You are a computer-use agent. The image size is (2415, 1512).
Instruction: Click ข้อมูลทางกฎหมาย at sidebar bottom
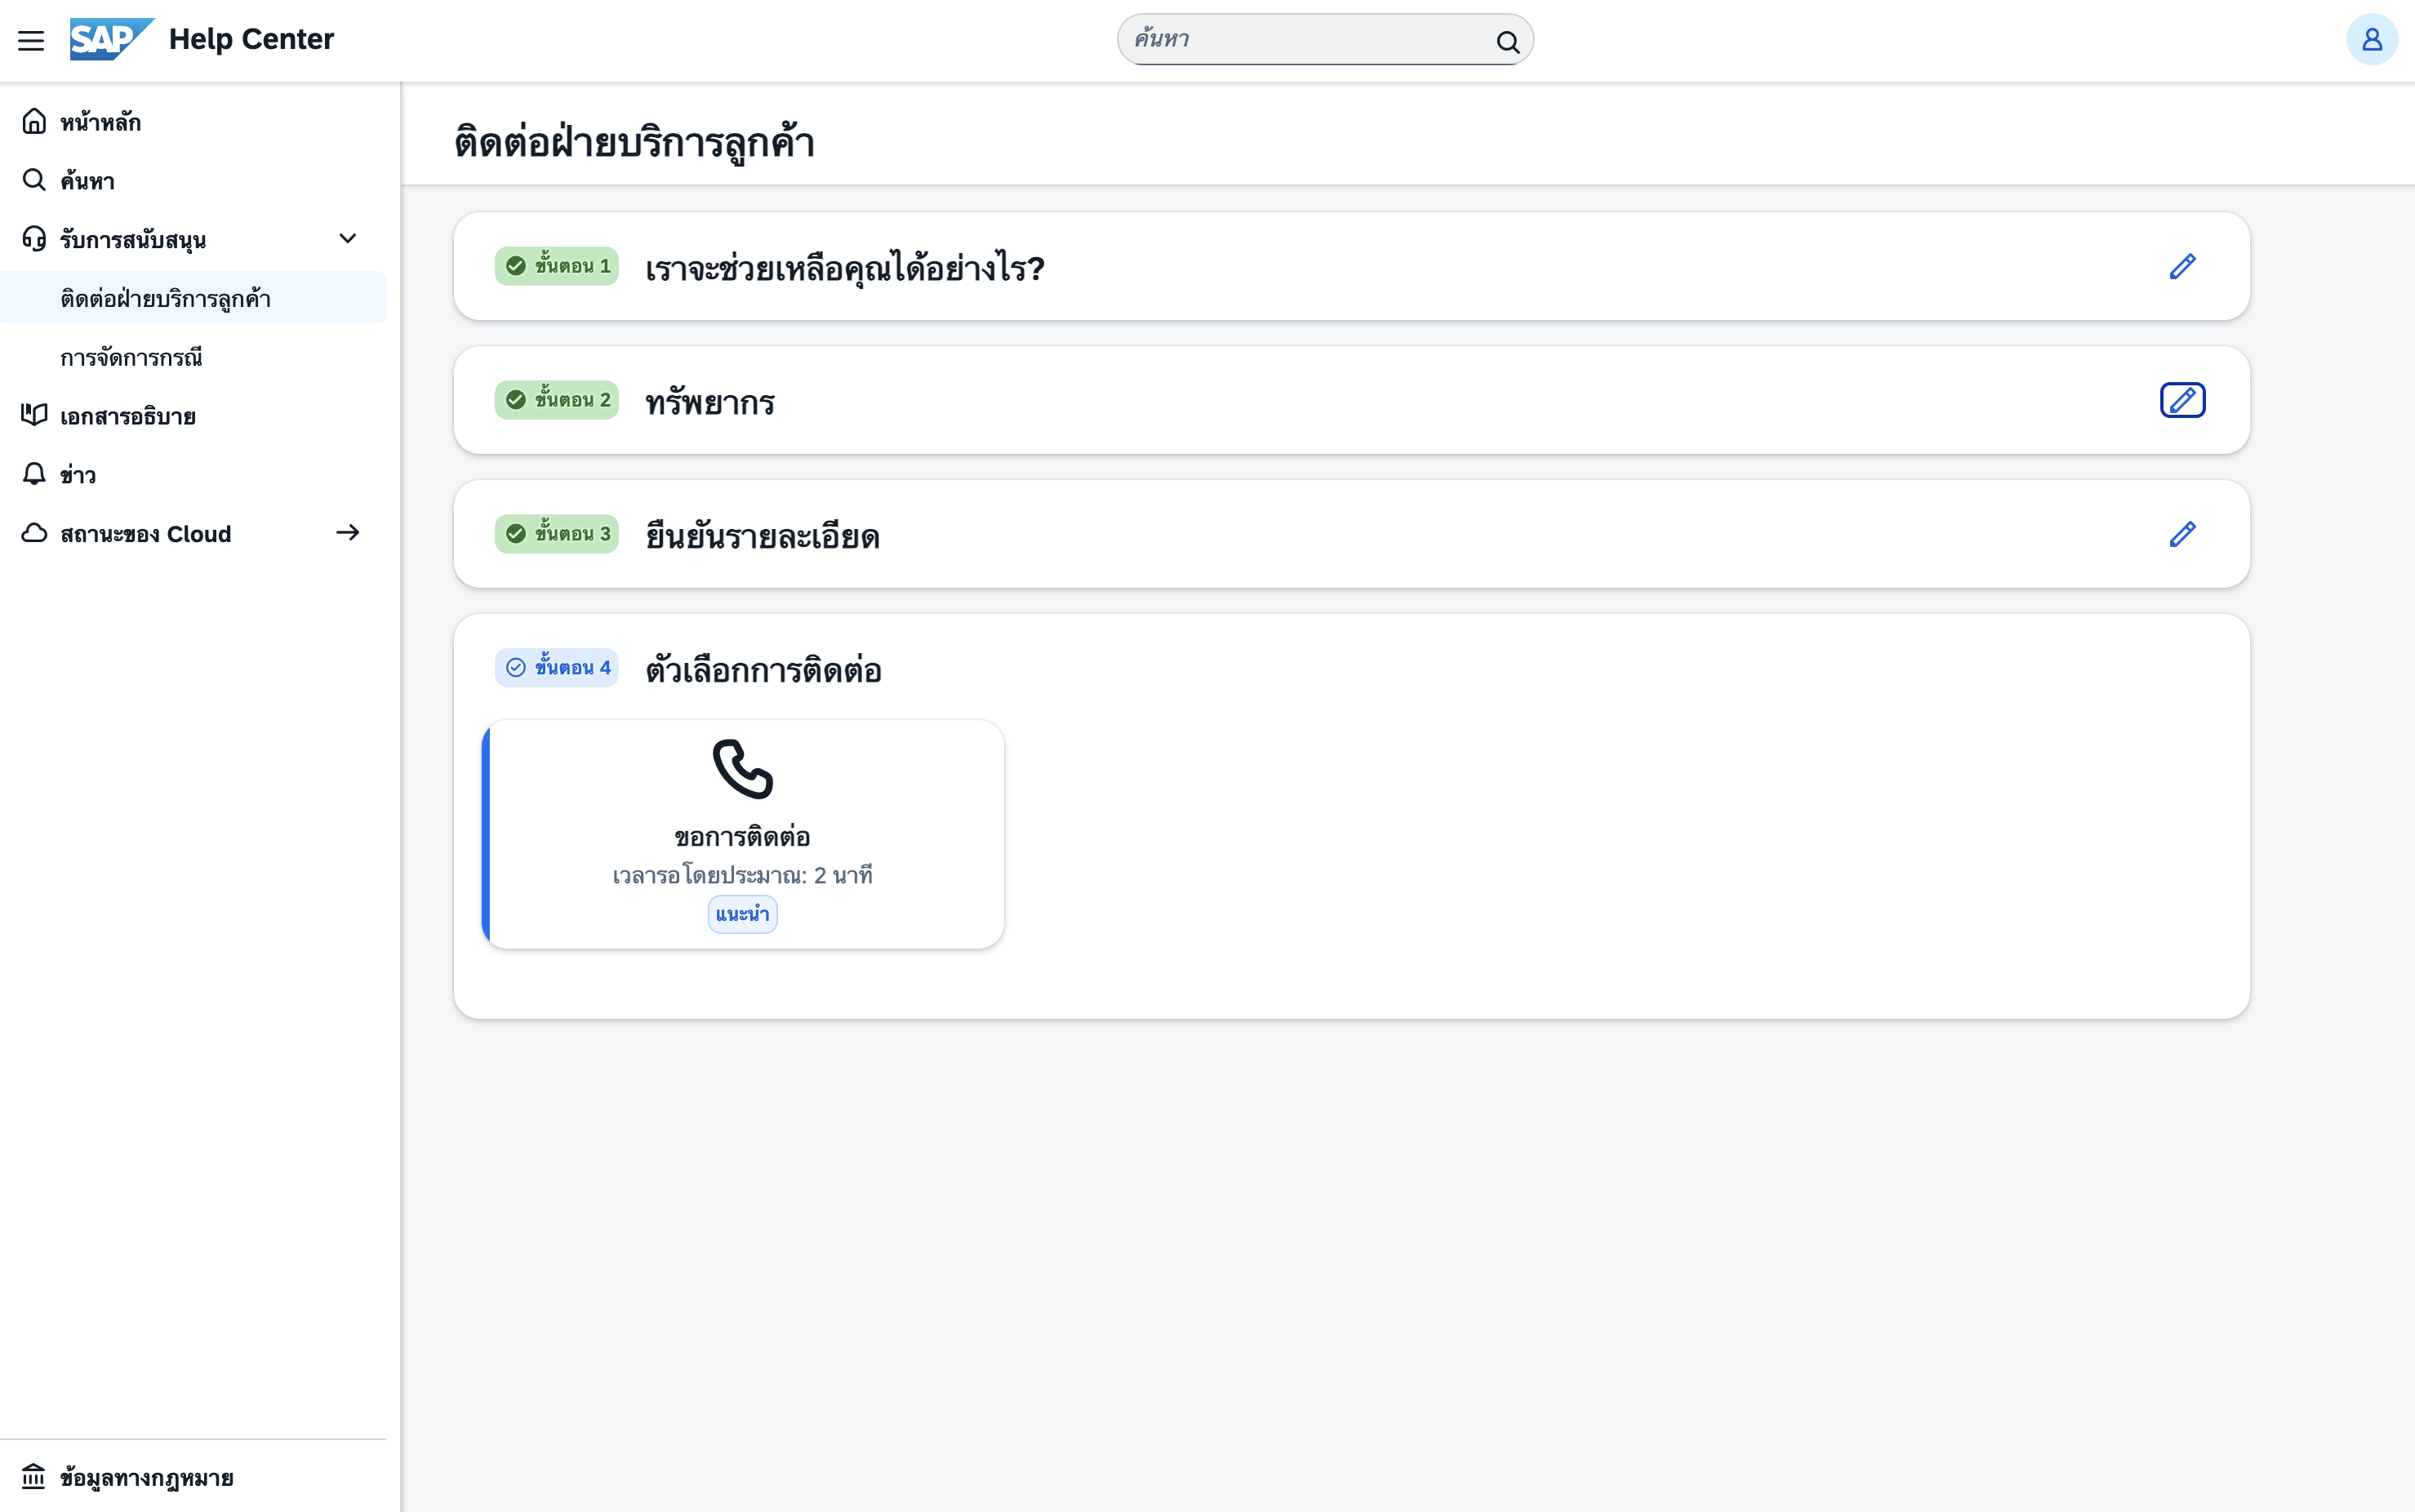(x=146, y=1477)
